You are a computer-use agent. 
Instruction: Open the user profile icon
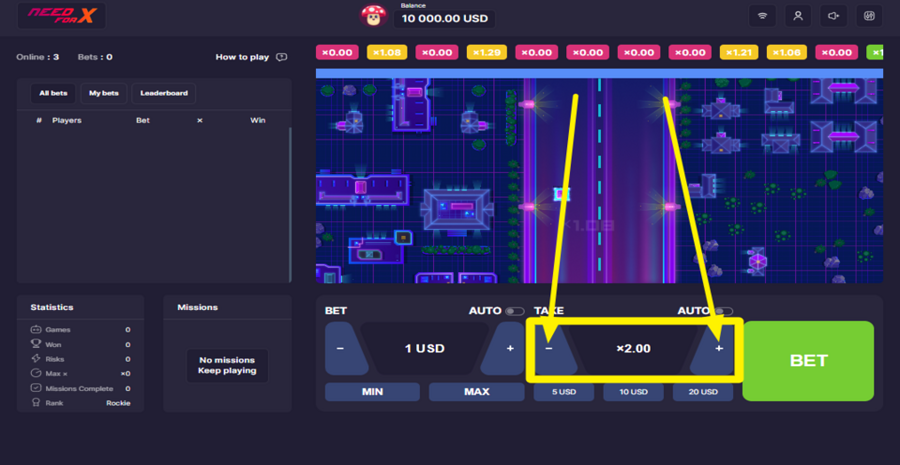798,16
